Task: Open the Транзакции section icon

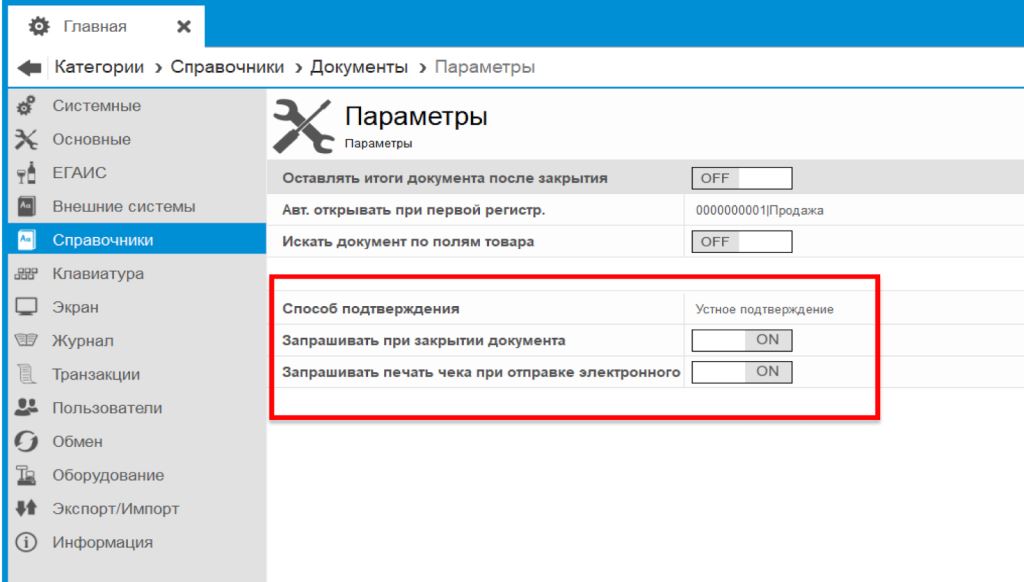Action: click(26, 374)
